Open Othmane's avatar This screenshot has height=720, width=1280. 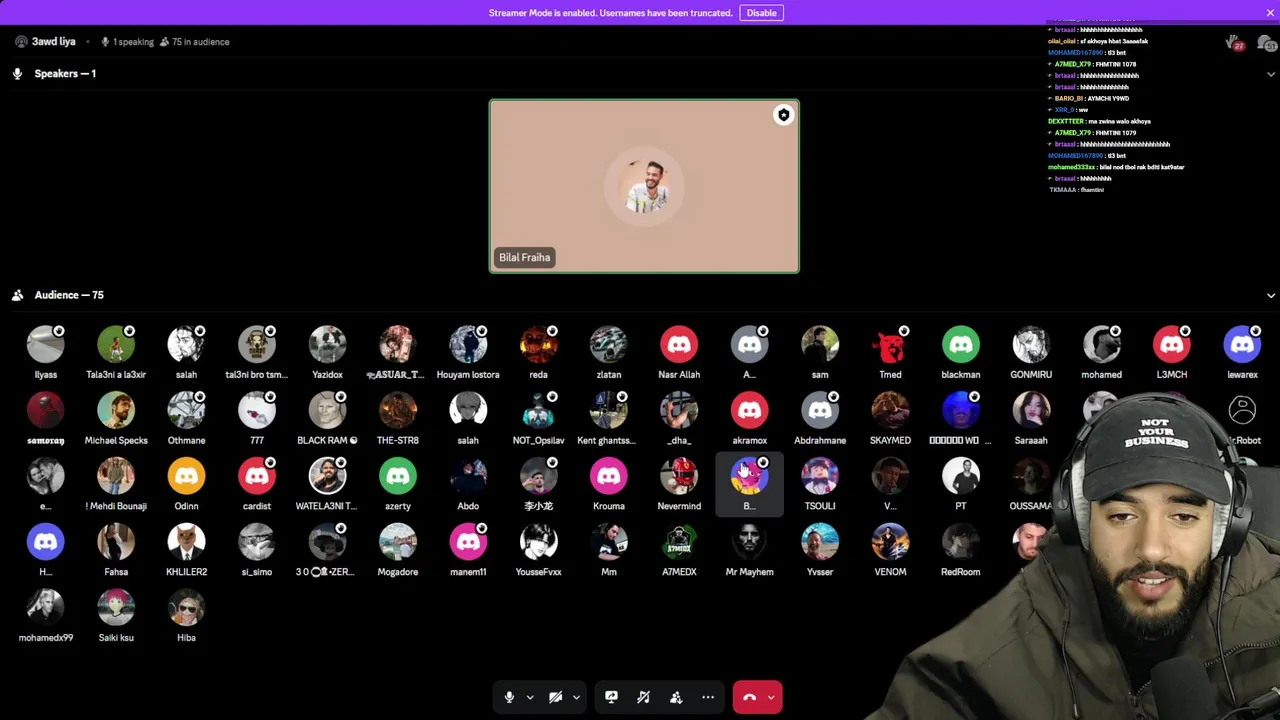point(186,410)
